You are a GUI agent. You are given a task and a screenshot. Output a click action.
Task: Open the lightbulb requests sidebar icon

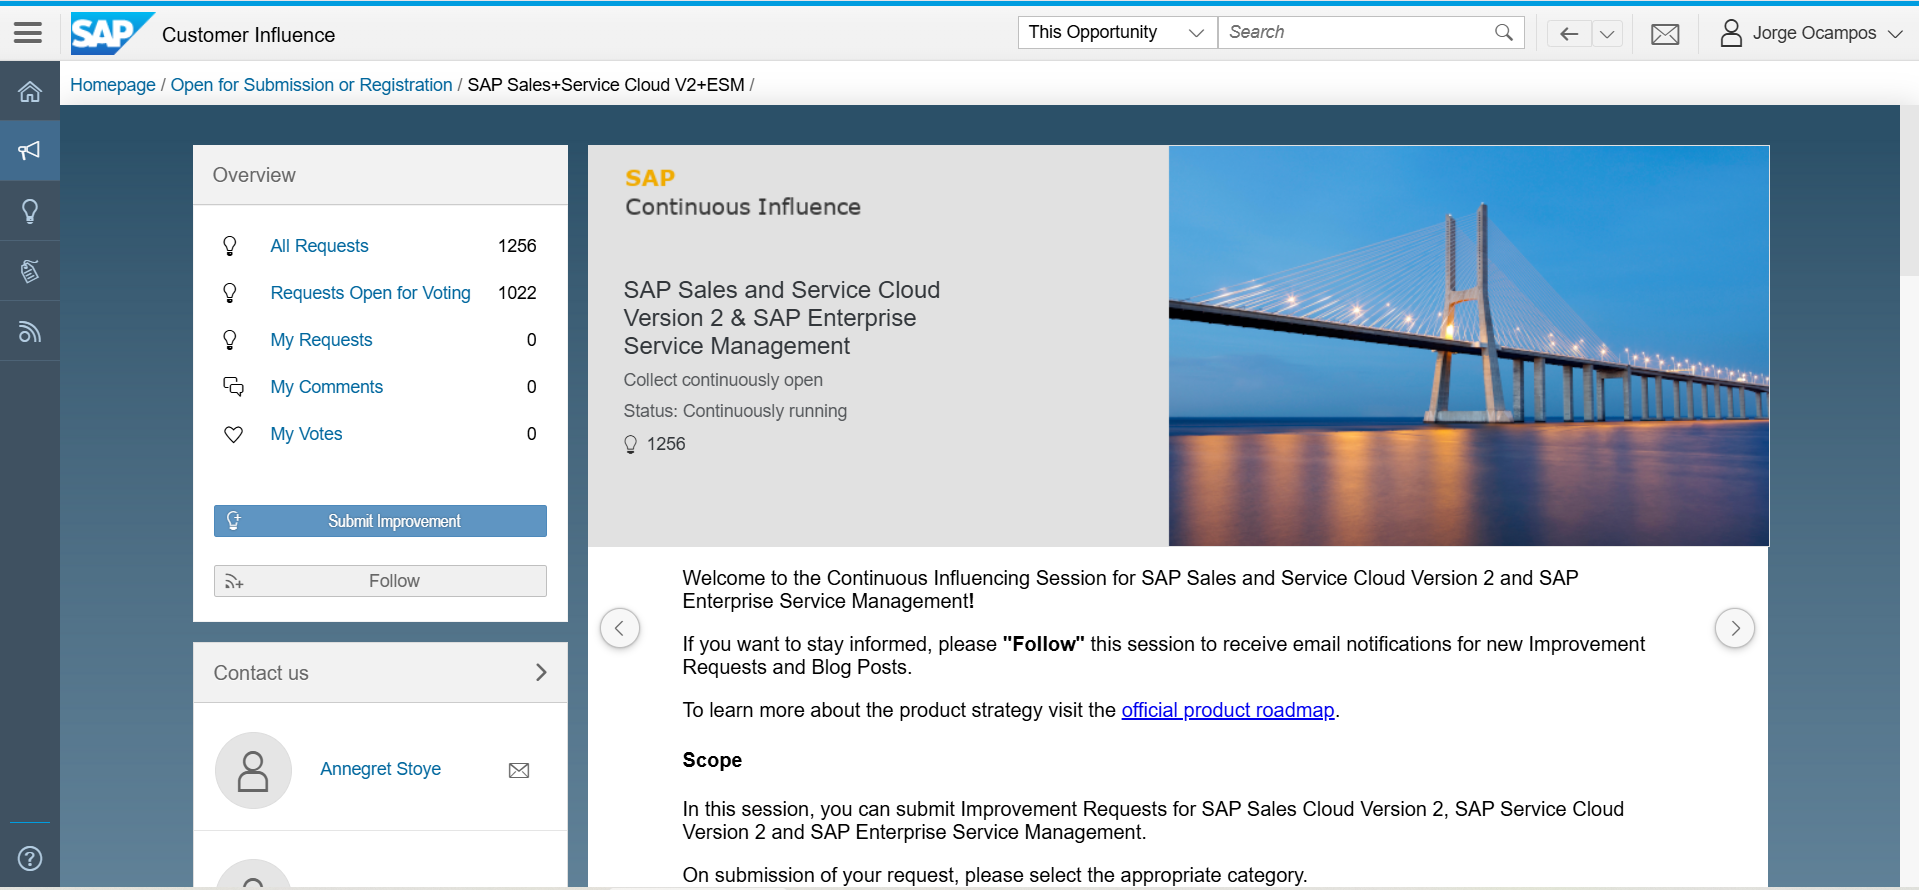(30, 211)
